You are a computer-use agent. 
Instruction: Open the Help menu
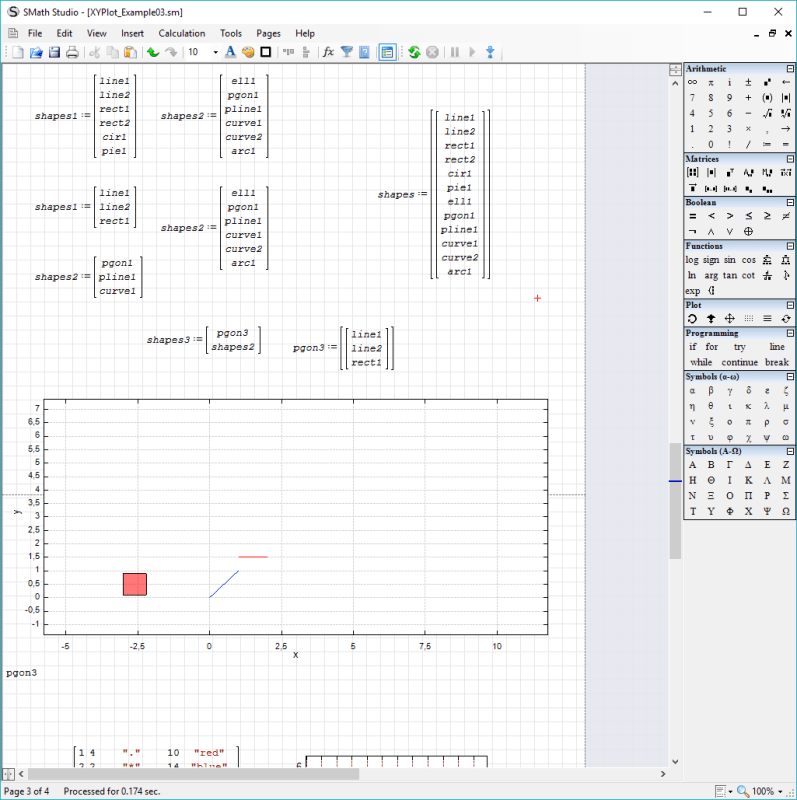pyautogui.click(x=305, y=34)
